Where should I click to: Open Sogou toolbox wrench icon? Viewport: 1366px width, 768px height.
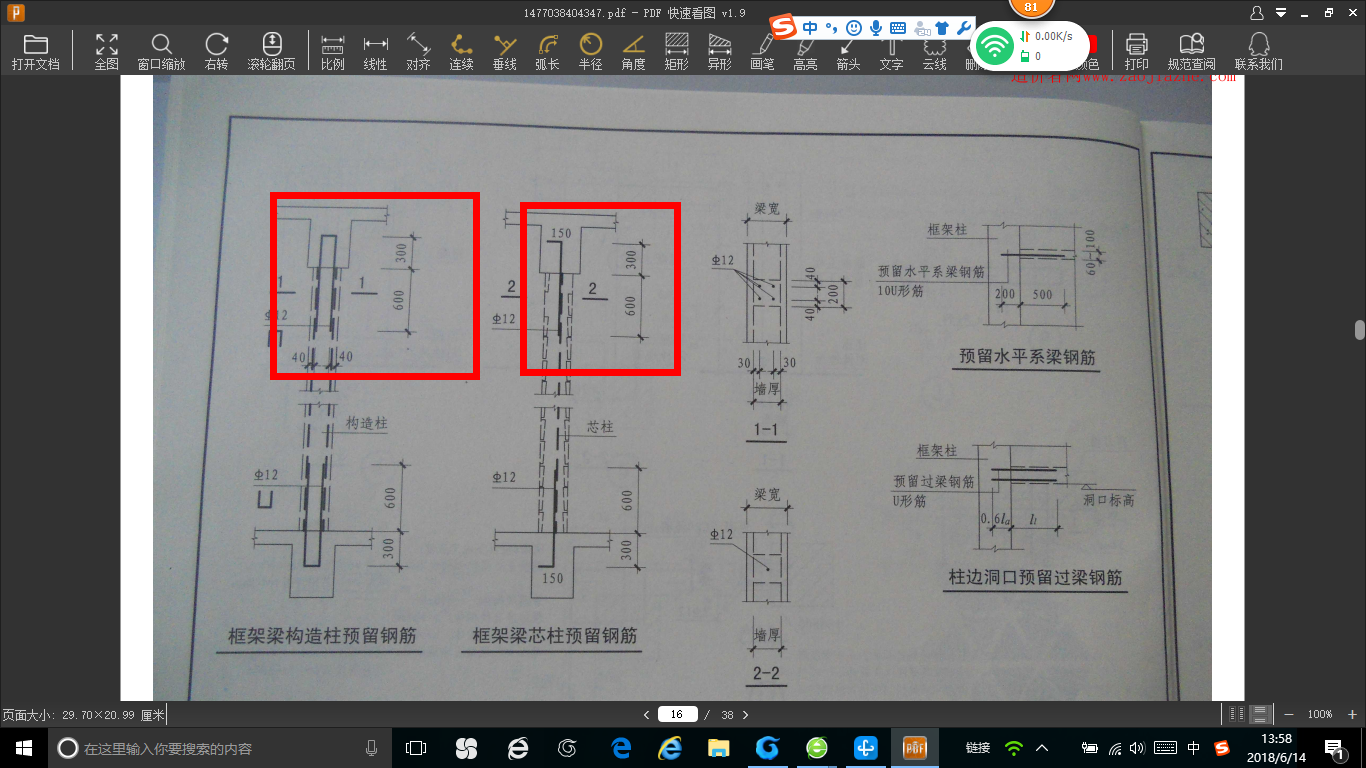tap(964, 27)
